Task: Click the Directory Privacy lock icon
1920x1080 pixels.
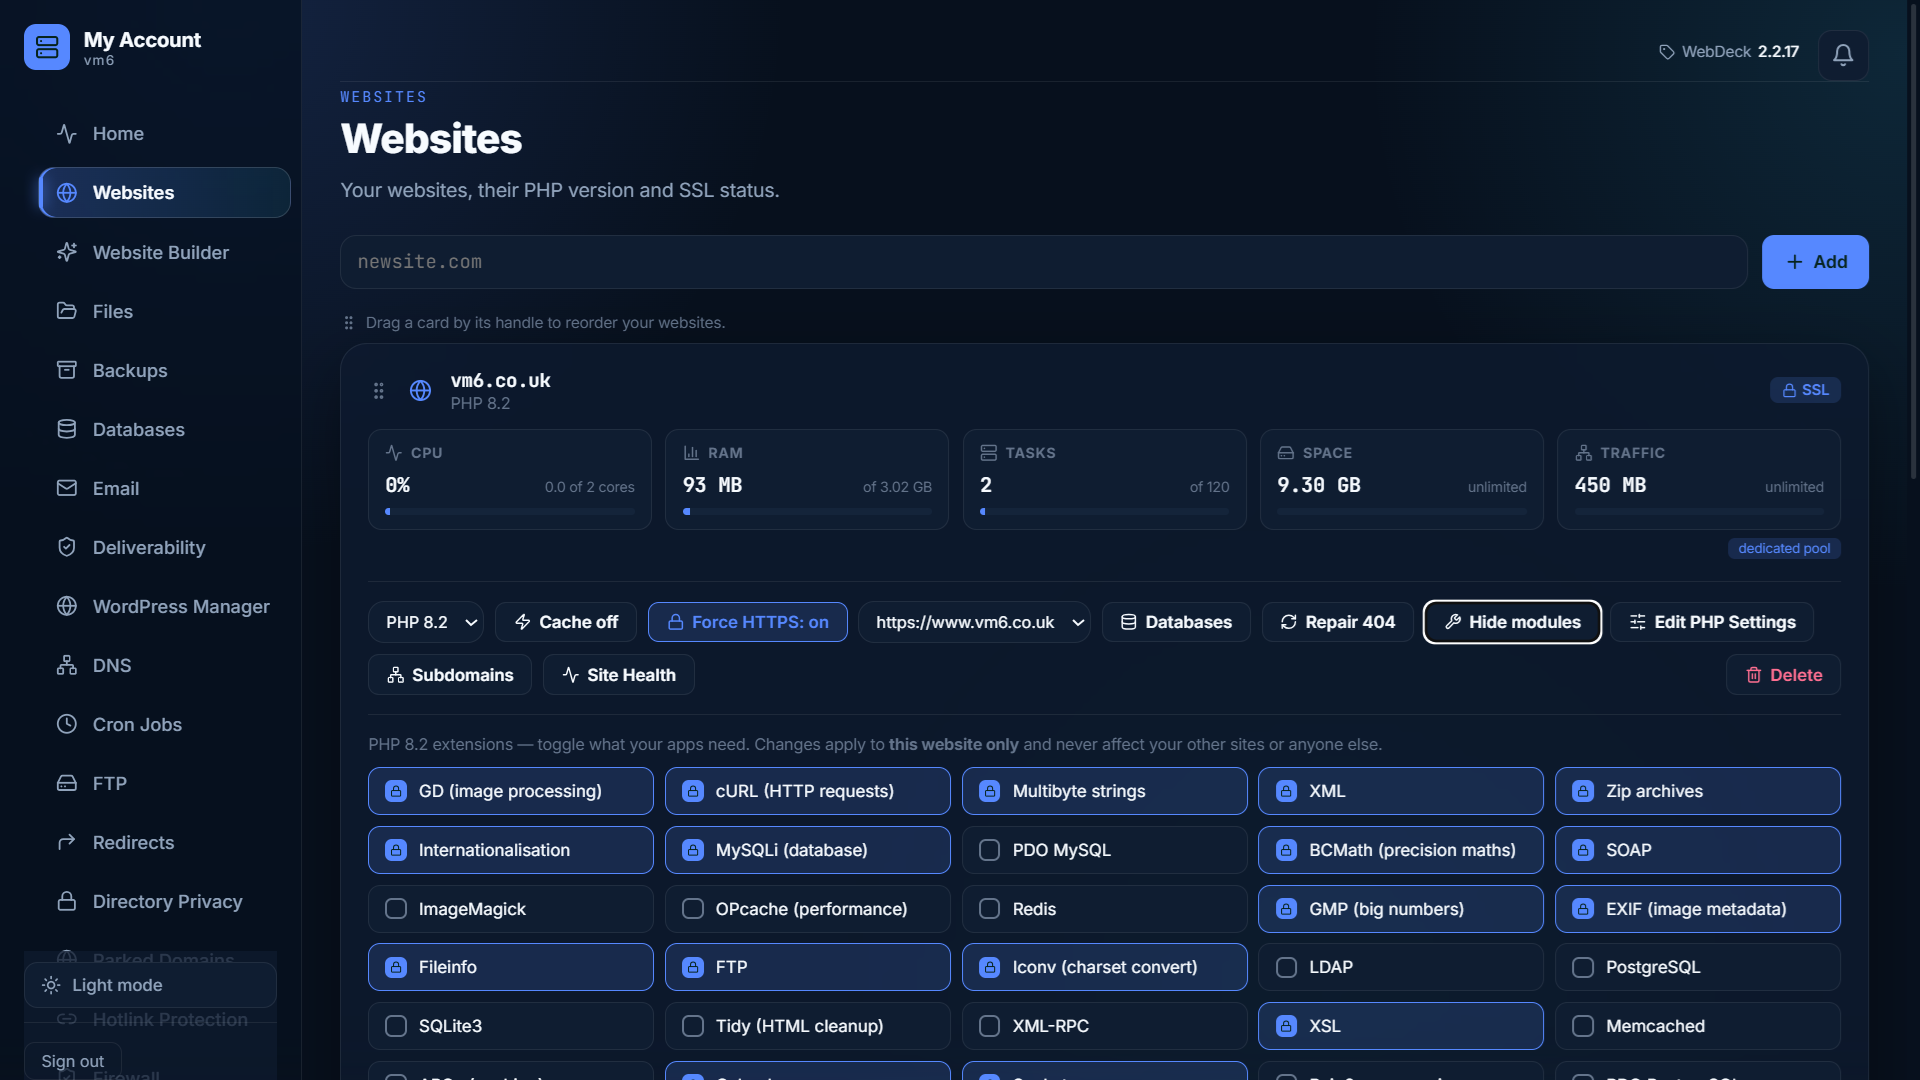Action: 67,901
